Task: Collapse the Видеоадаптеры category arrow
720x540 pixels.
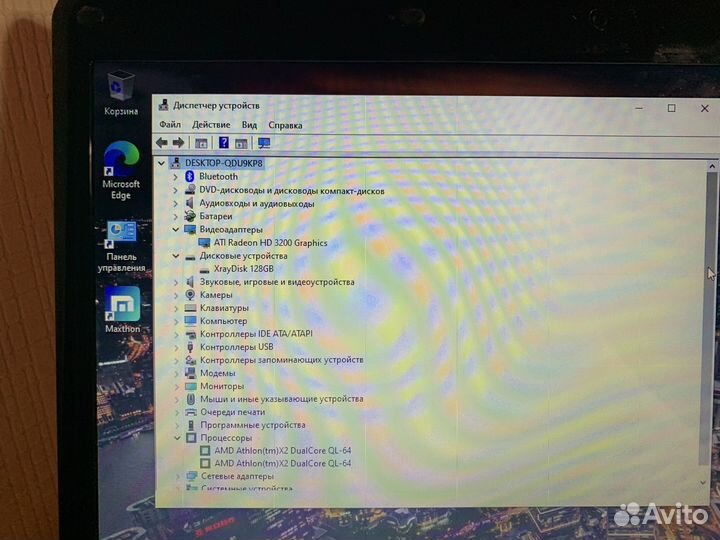Action: pos(175,229)
